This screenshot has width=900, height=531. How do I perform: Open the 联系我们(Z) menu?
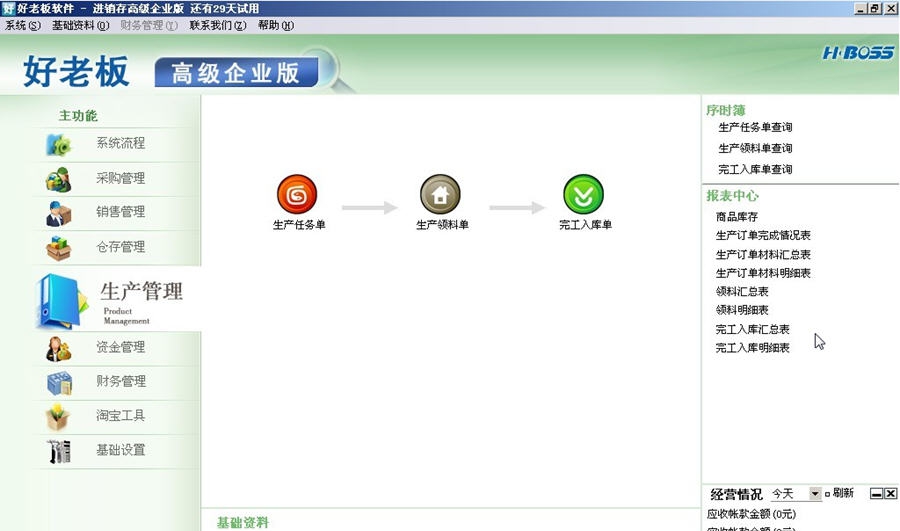click(x=218, y=25)
